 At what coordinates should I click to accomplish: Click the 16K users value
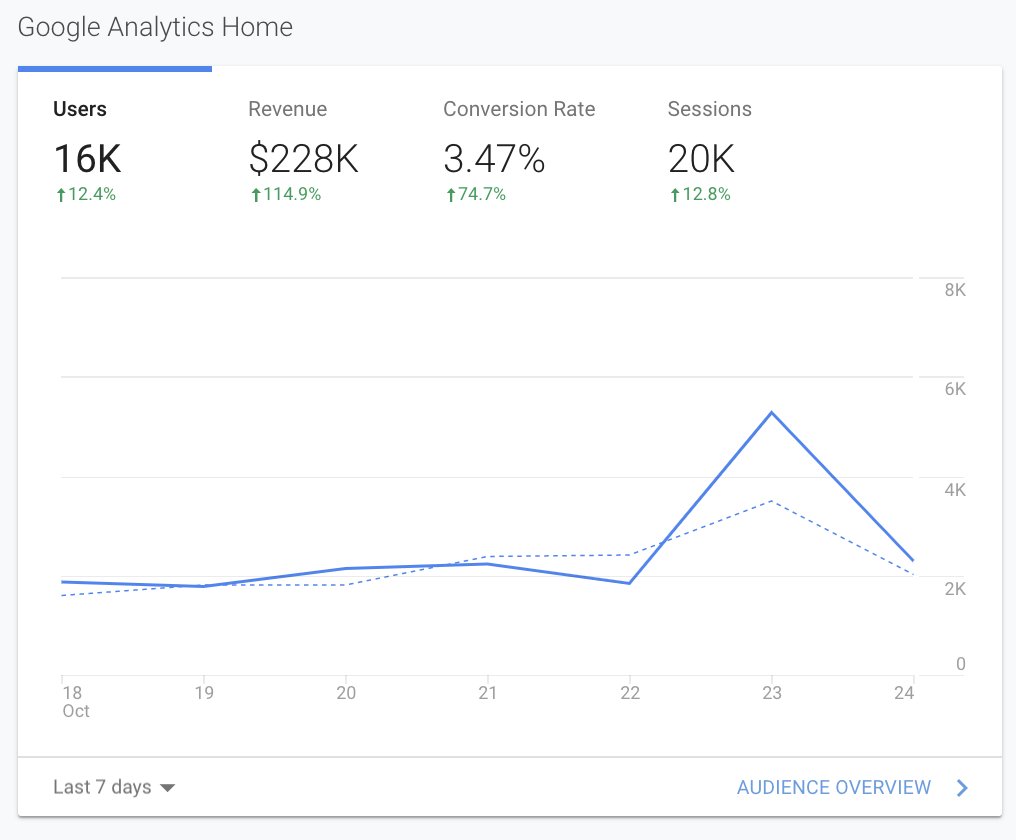pyautogui.click(x=87, y=158)
